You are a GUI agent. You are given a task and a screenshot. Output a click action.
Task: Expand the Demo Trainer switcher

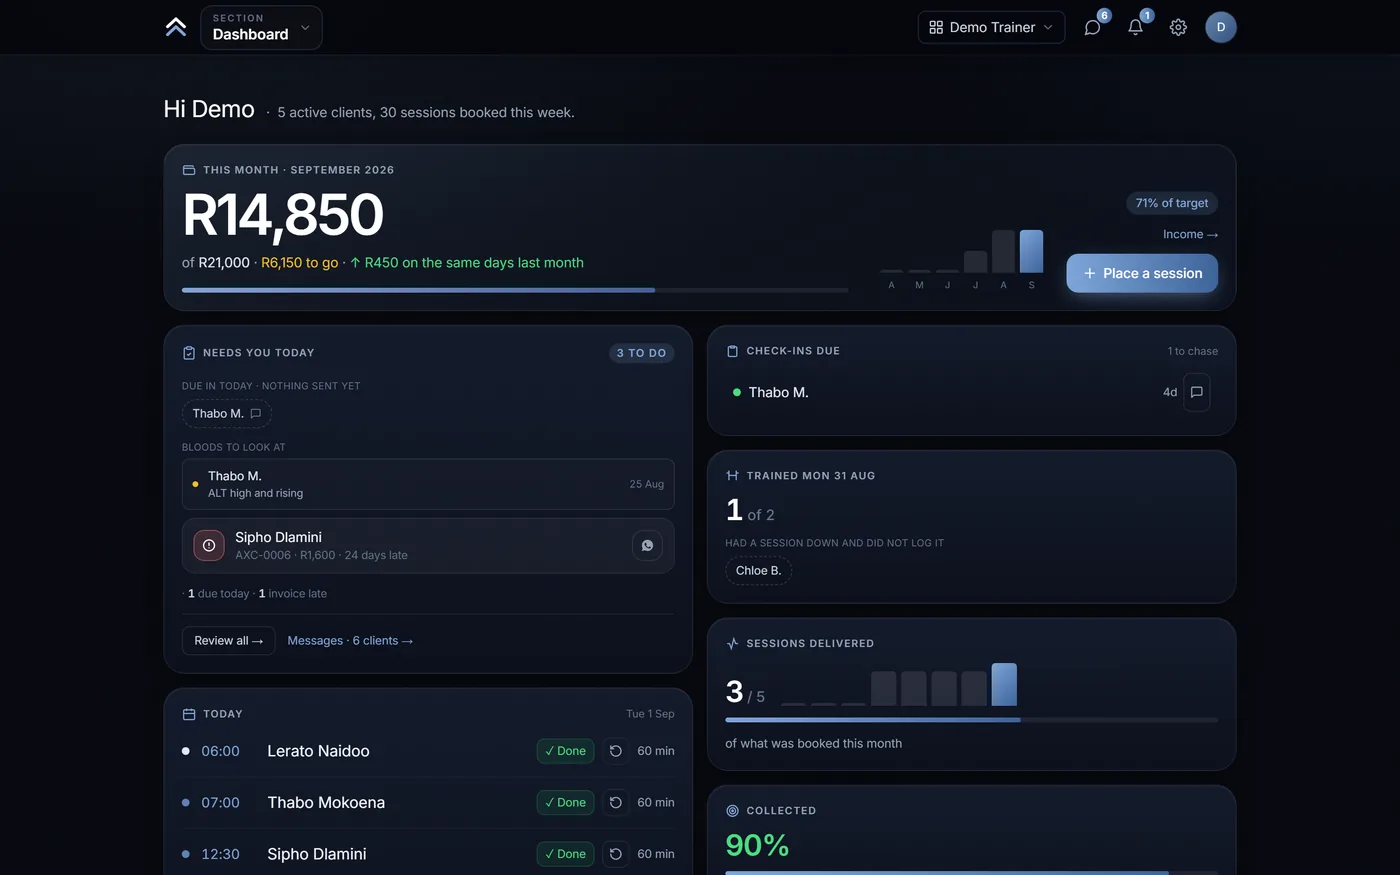[x=991, y=27]
